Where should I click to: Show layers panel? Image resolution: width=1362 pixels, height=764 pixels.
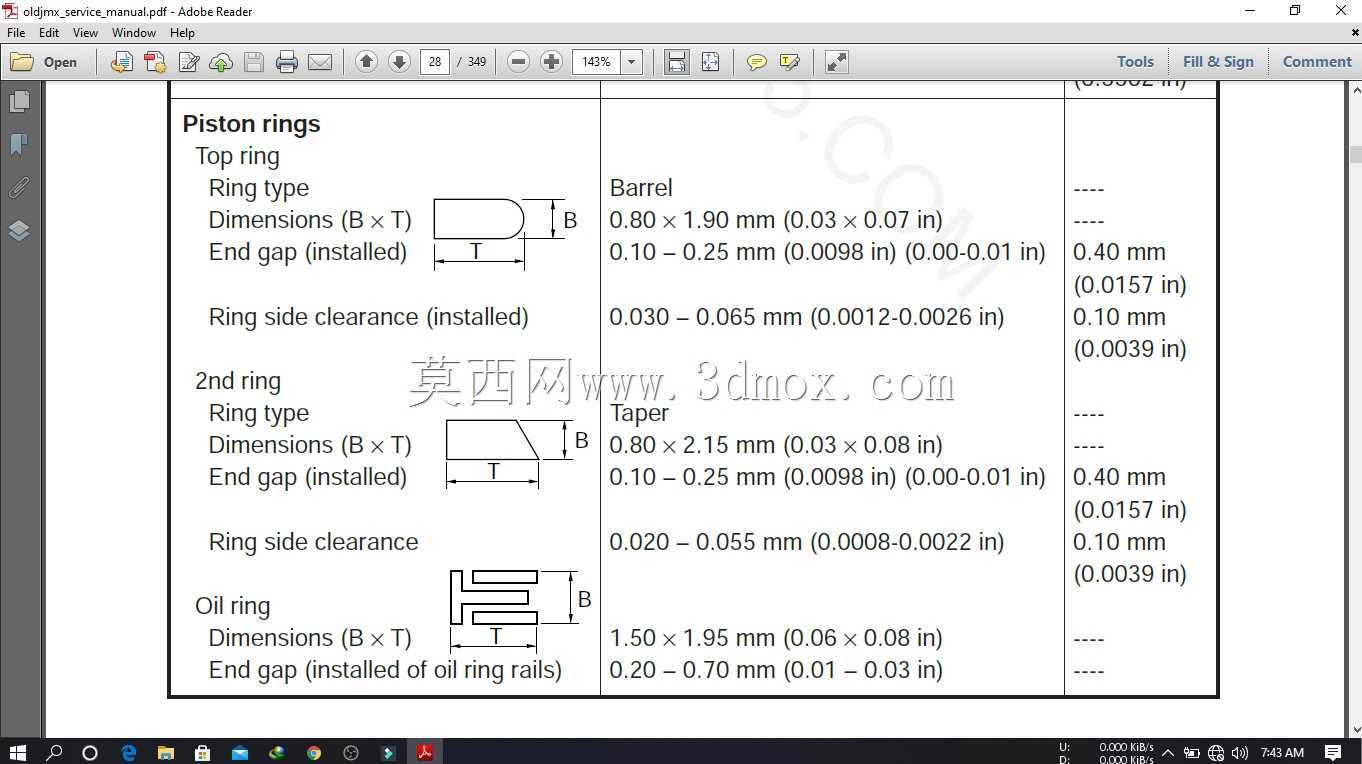pyautogui.click(x=19, y=231)
